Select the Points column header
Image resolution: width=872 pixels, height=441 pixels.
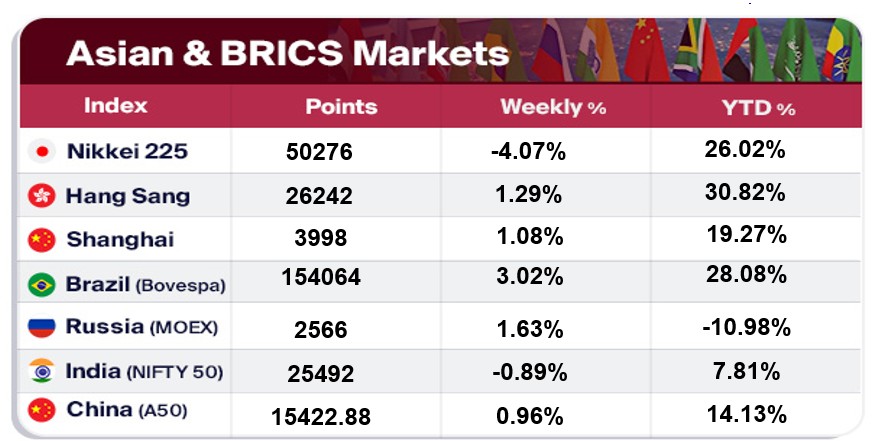click(341, 106)
